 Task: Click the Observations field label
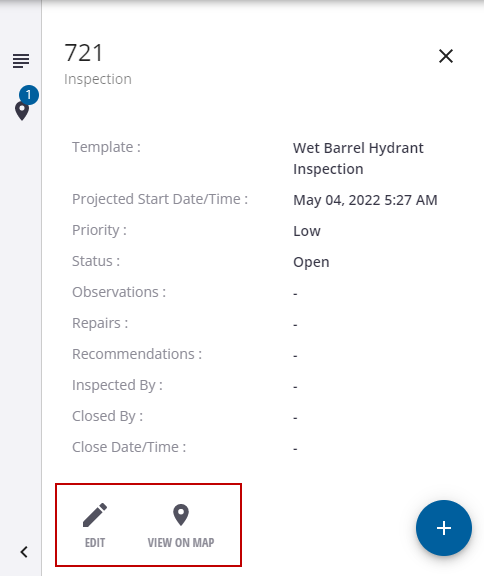coord(119,292)
